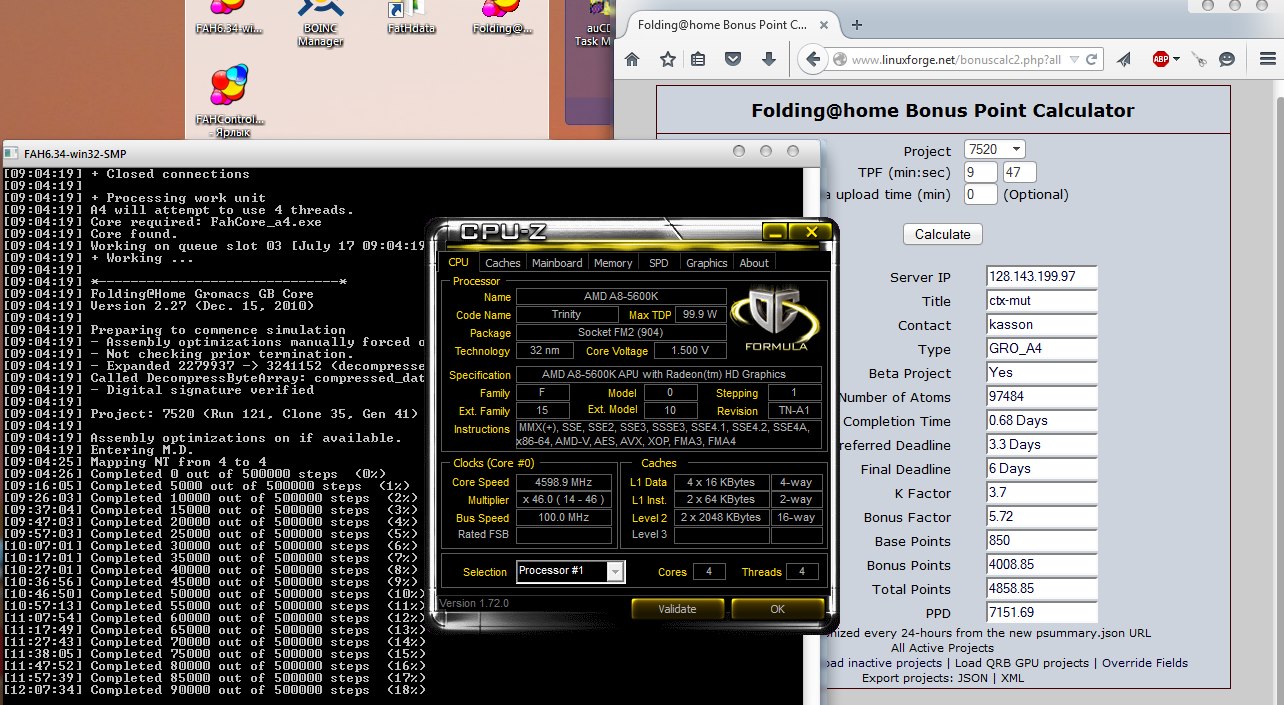Click the Base Points field 850
This screenshot has height=705, width=1284.
point(1042,541)
